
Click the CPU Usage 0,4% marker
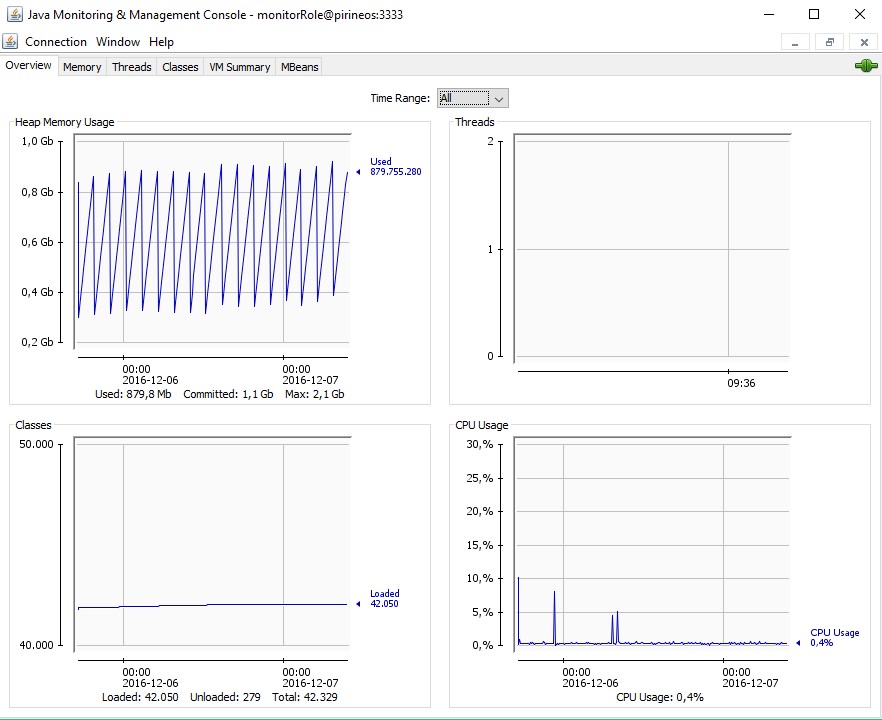coord(828,637)
